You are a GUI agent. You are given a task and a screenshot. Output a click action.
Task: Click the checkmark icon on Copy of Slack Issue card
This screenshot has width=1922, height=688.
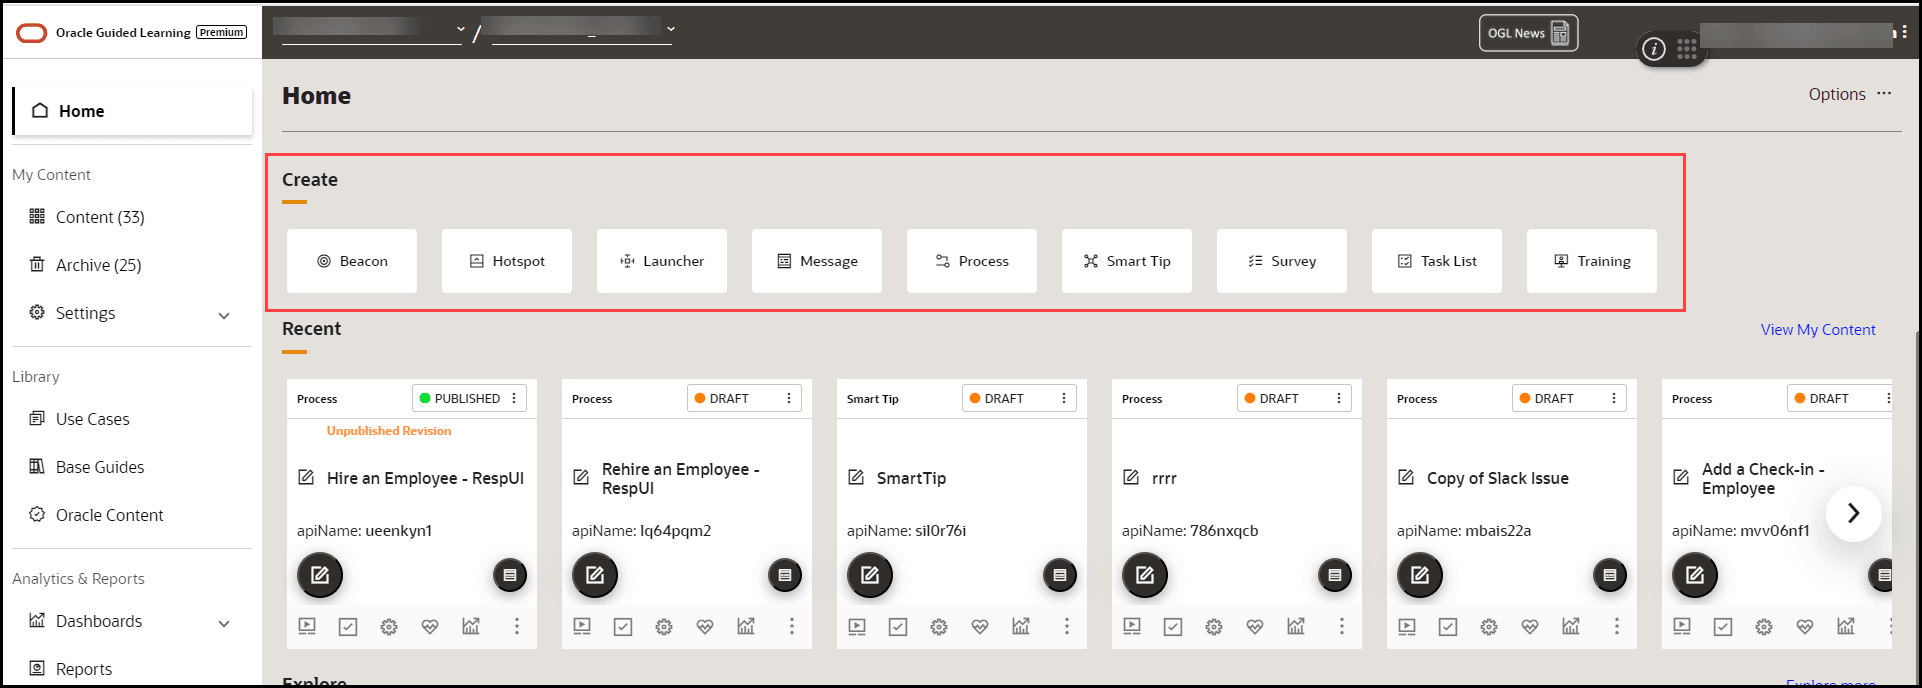coord(1448,627)
